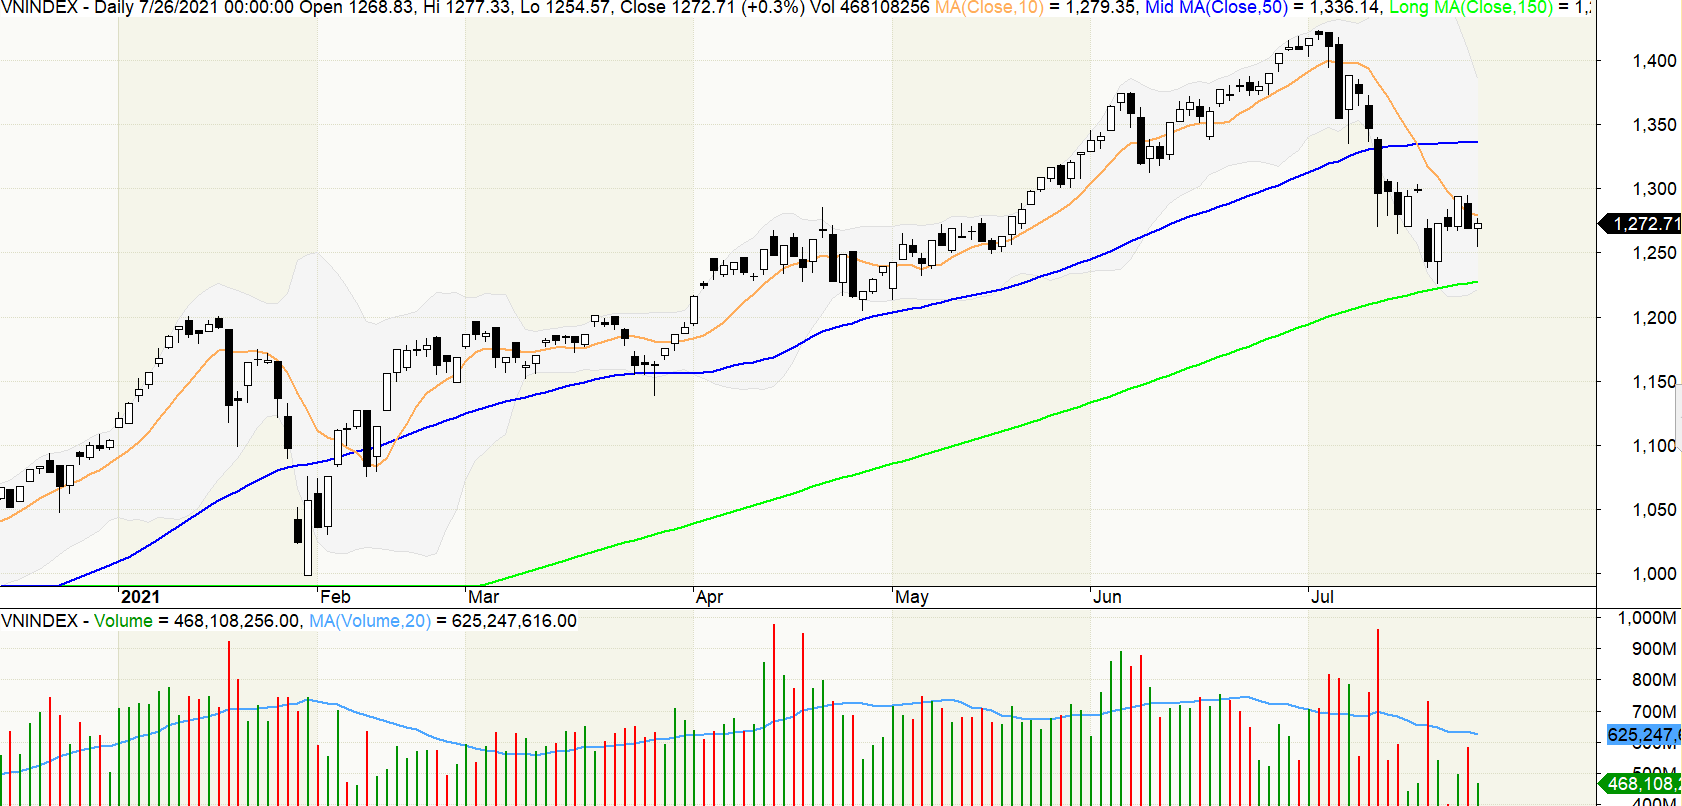Click the 1,100 price axis label
The height and width of the screenshot is (806, 1682).
pyautogui.click(x=1654, y=446)
